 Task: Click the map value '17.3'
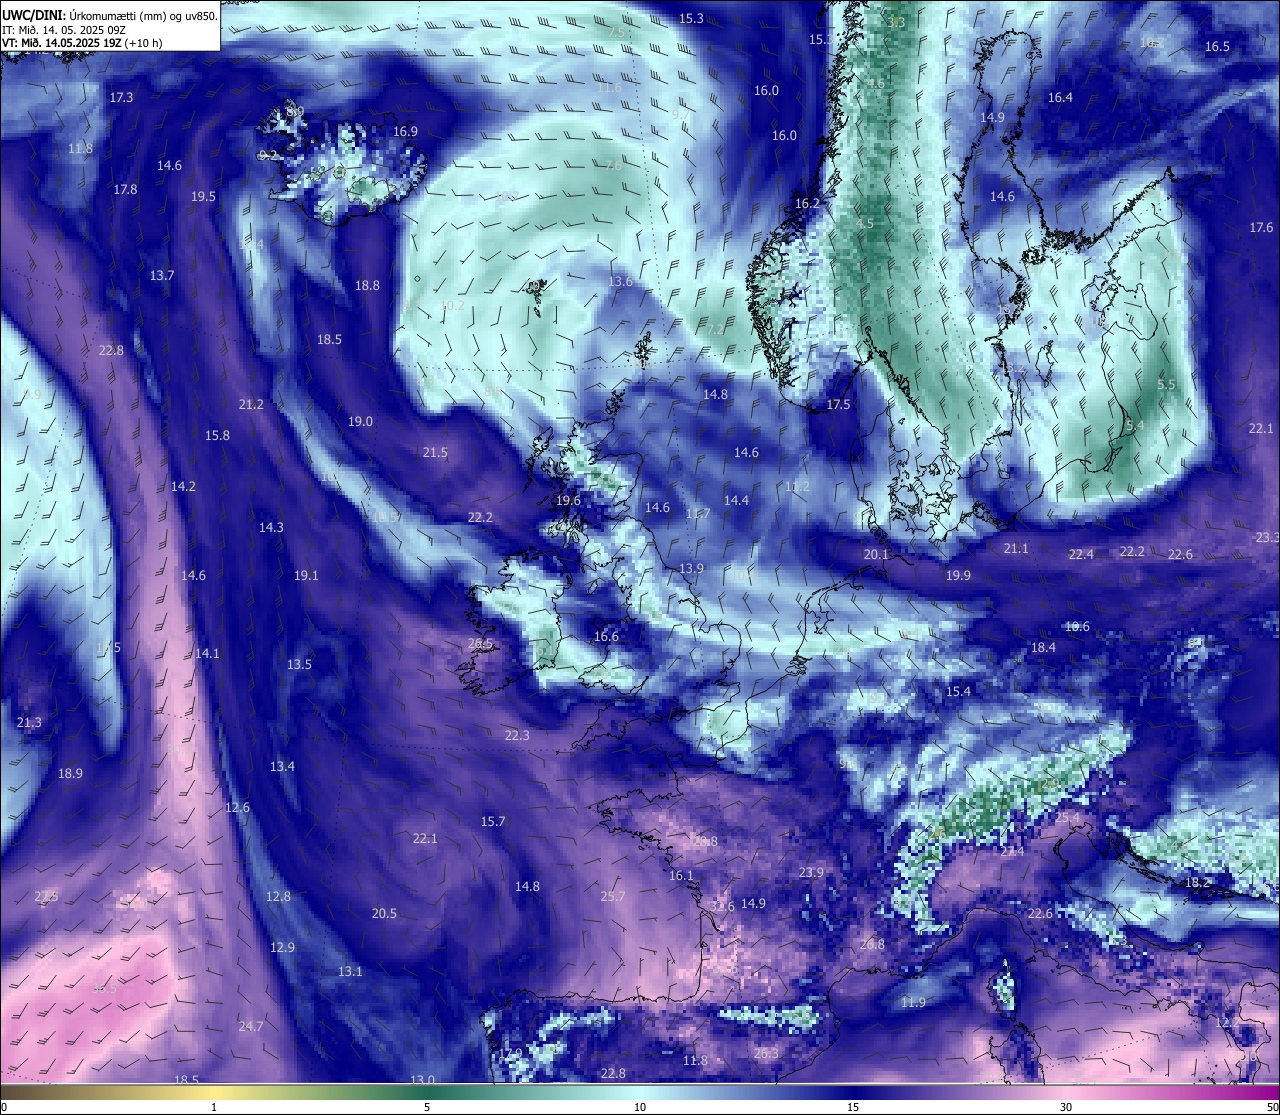(122, 98)
